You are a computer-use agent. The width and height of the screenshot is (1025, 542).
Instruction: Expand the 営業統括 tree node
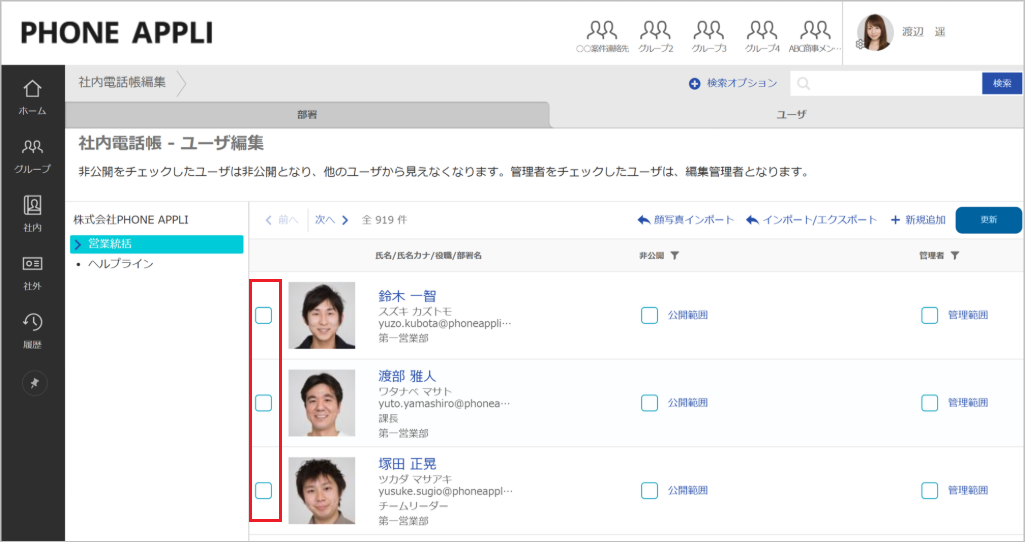coord(77,244)
